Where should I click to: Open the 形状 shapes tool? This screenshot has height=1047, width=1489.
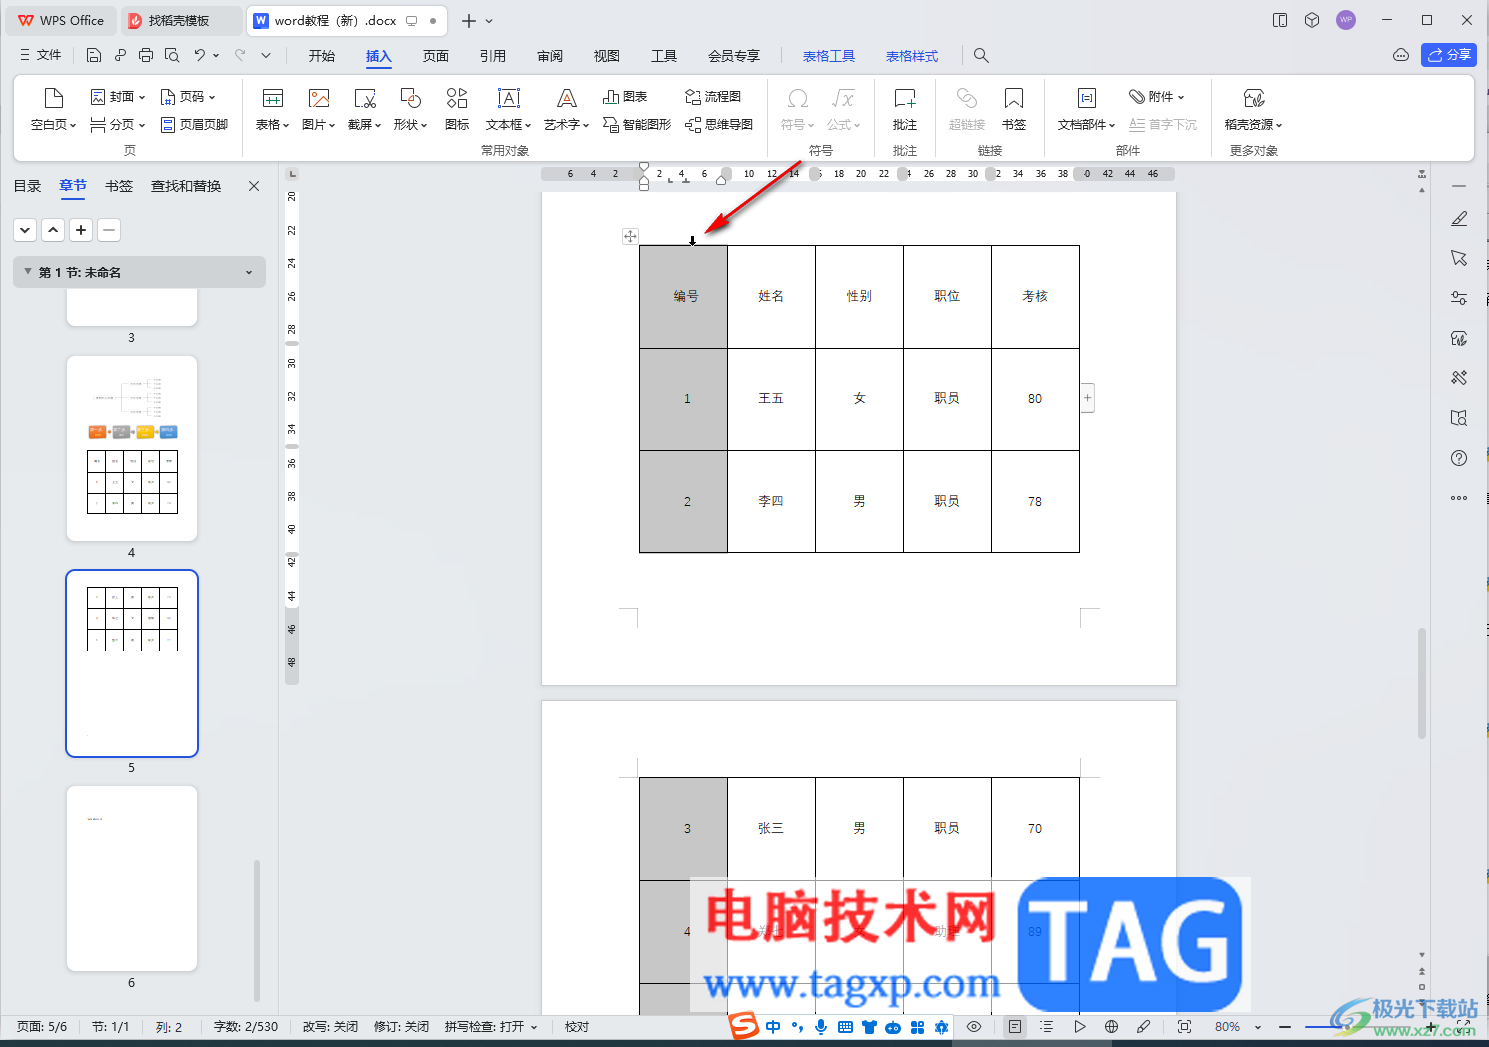coord(410,109)
